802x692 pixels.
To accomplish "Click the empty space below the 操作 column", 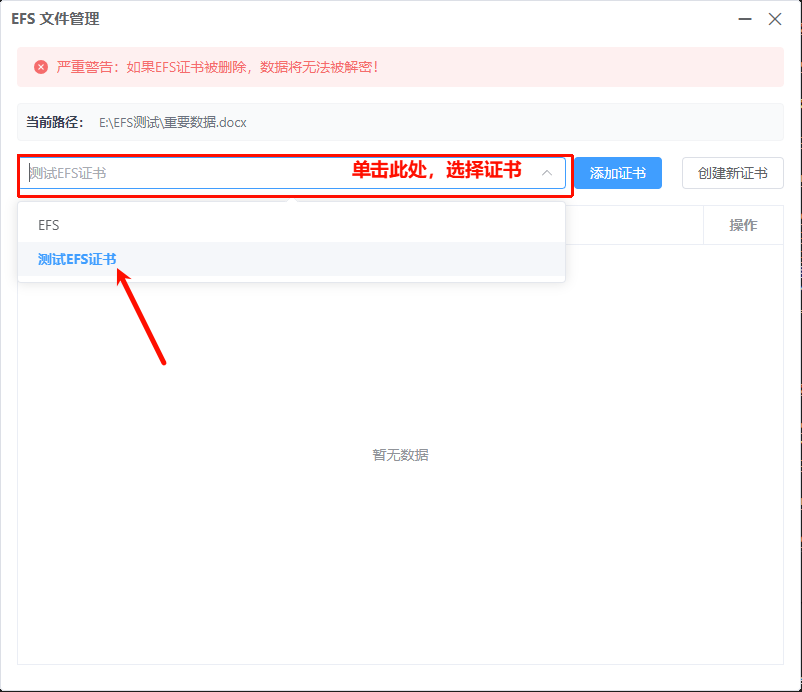I will [x=743, y=400].
